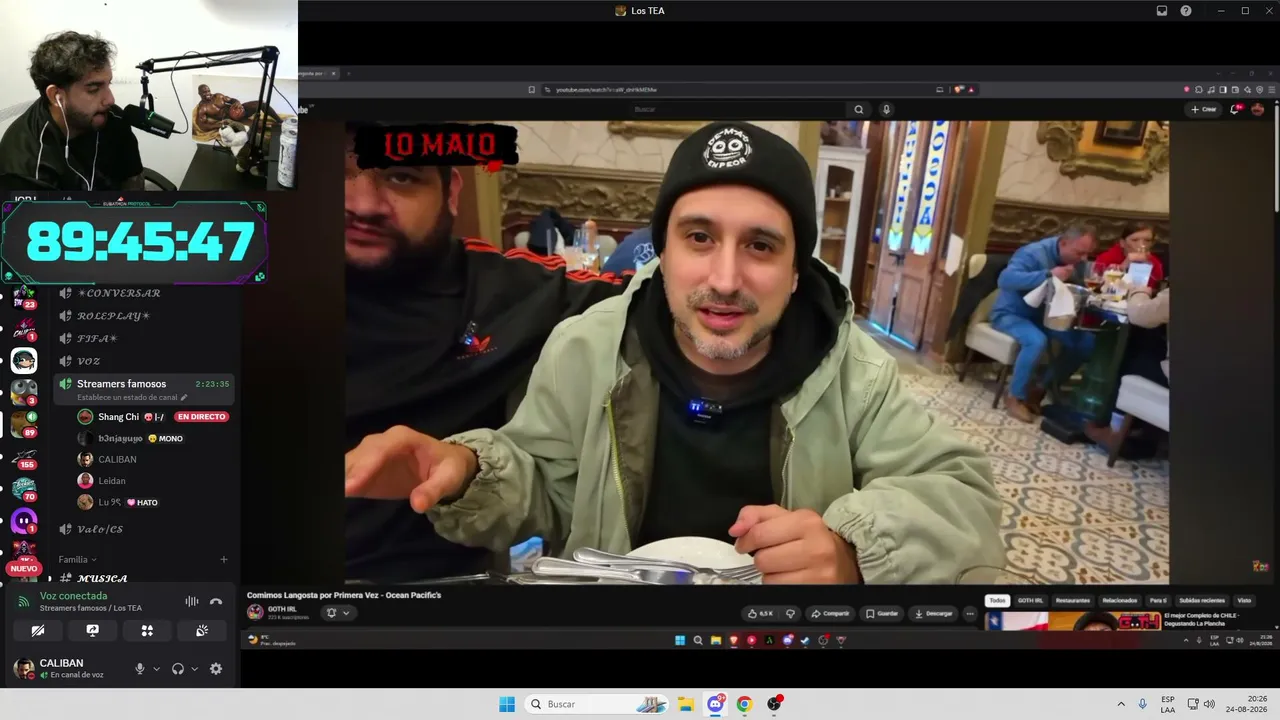Open File Explorer from Windows taskbar
The height and width of the screenshot is (720, 1280).
tap(686, 704)
